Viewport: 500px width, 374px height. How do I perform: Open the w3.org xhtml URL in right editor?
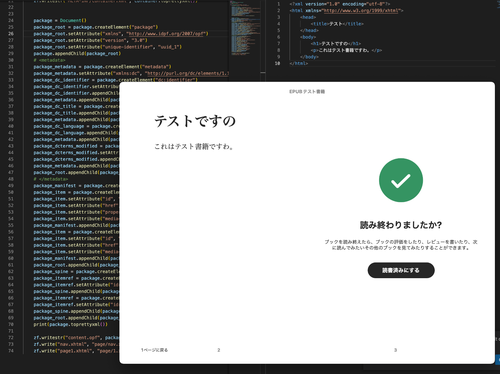coord(361,11)
